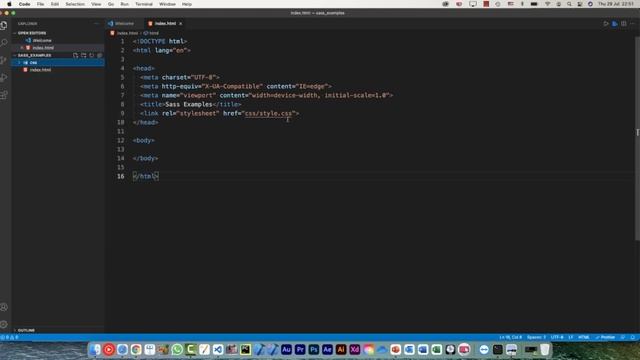Screen dimensions: 640x360
Task: Open the File menu
Action: click(40, 4)
